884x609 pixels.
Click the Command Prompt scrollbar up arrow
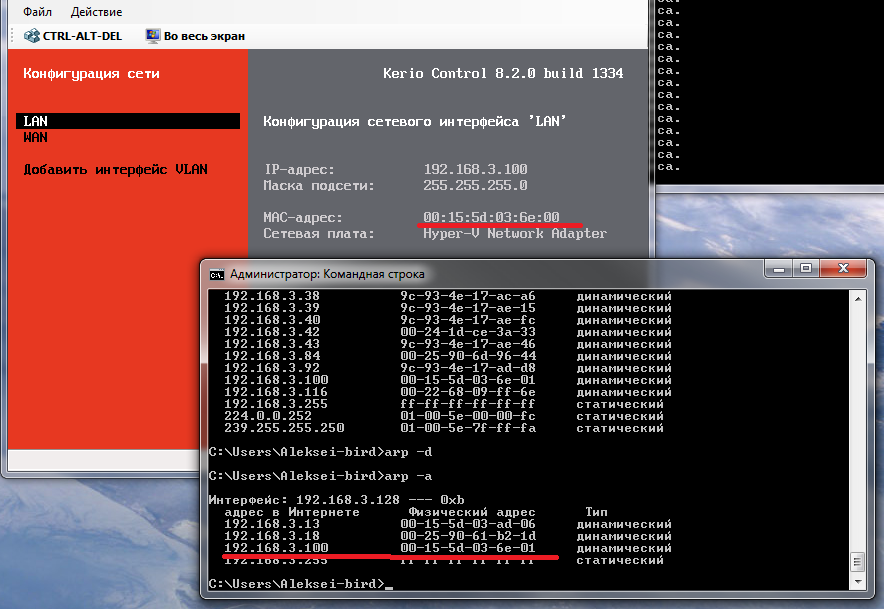858,299
